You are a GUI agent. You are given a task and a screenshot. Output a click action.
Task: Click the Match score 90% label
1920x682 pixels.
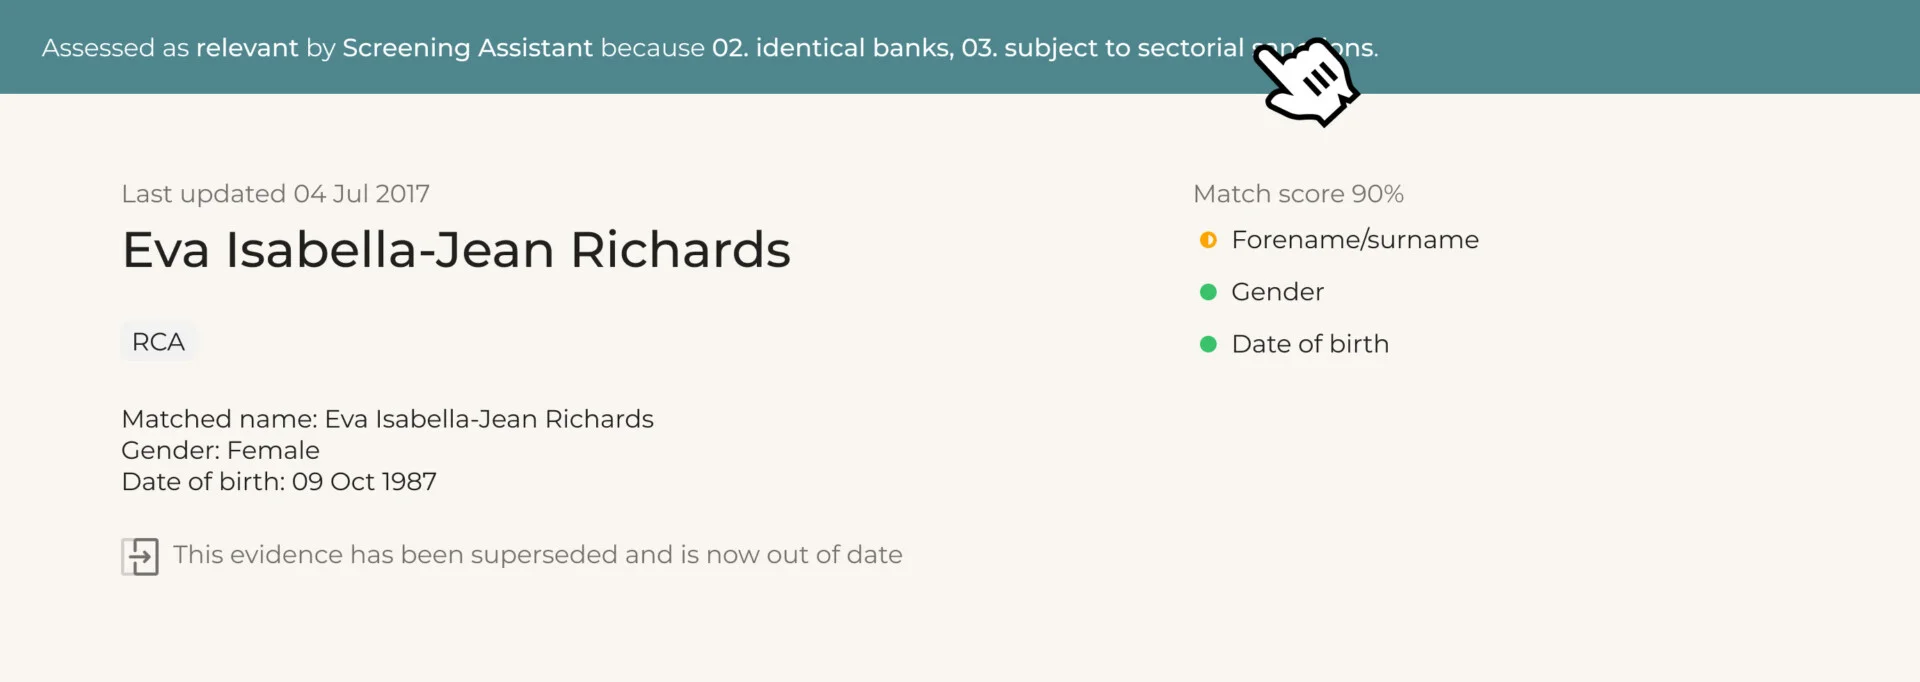point(1298,194)
